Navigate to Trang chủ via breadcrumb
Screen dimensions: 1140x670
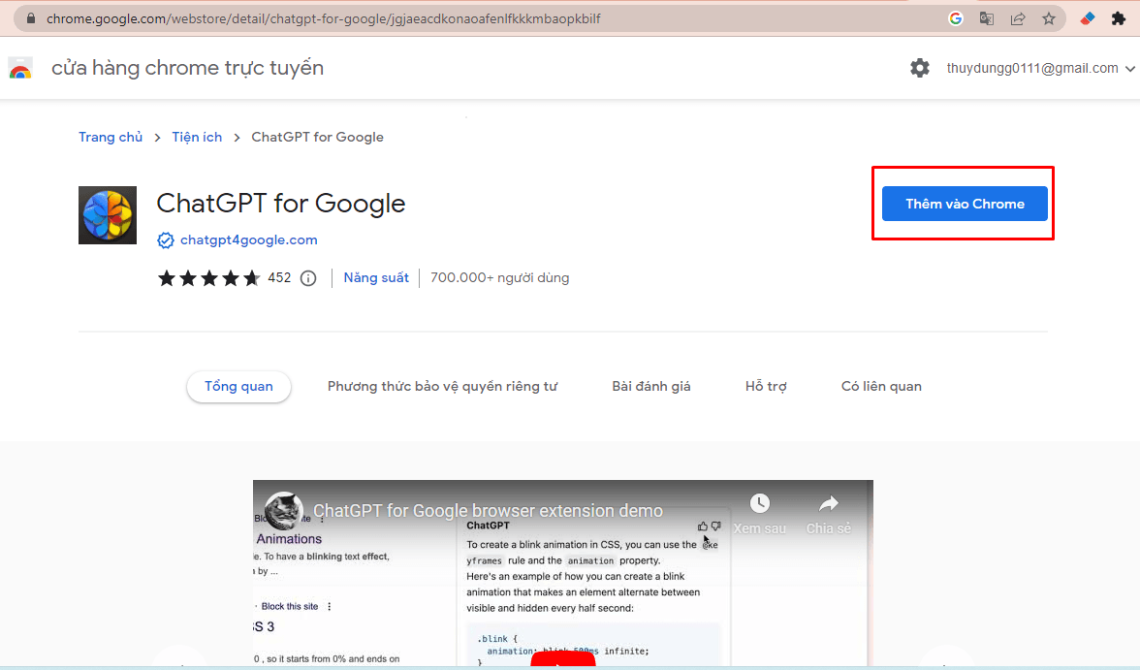pos(110,137)
